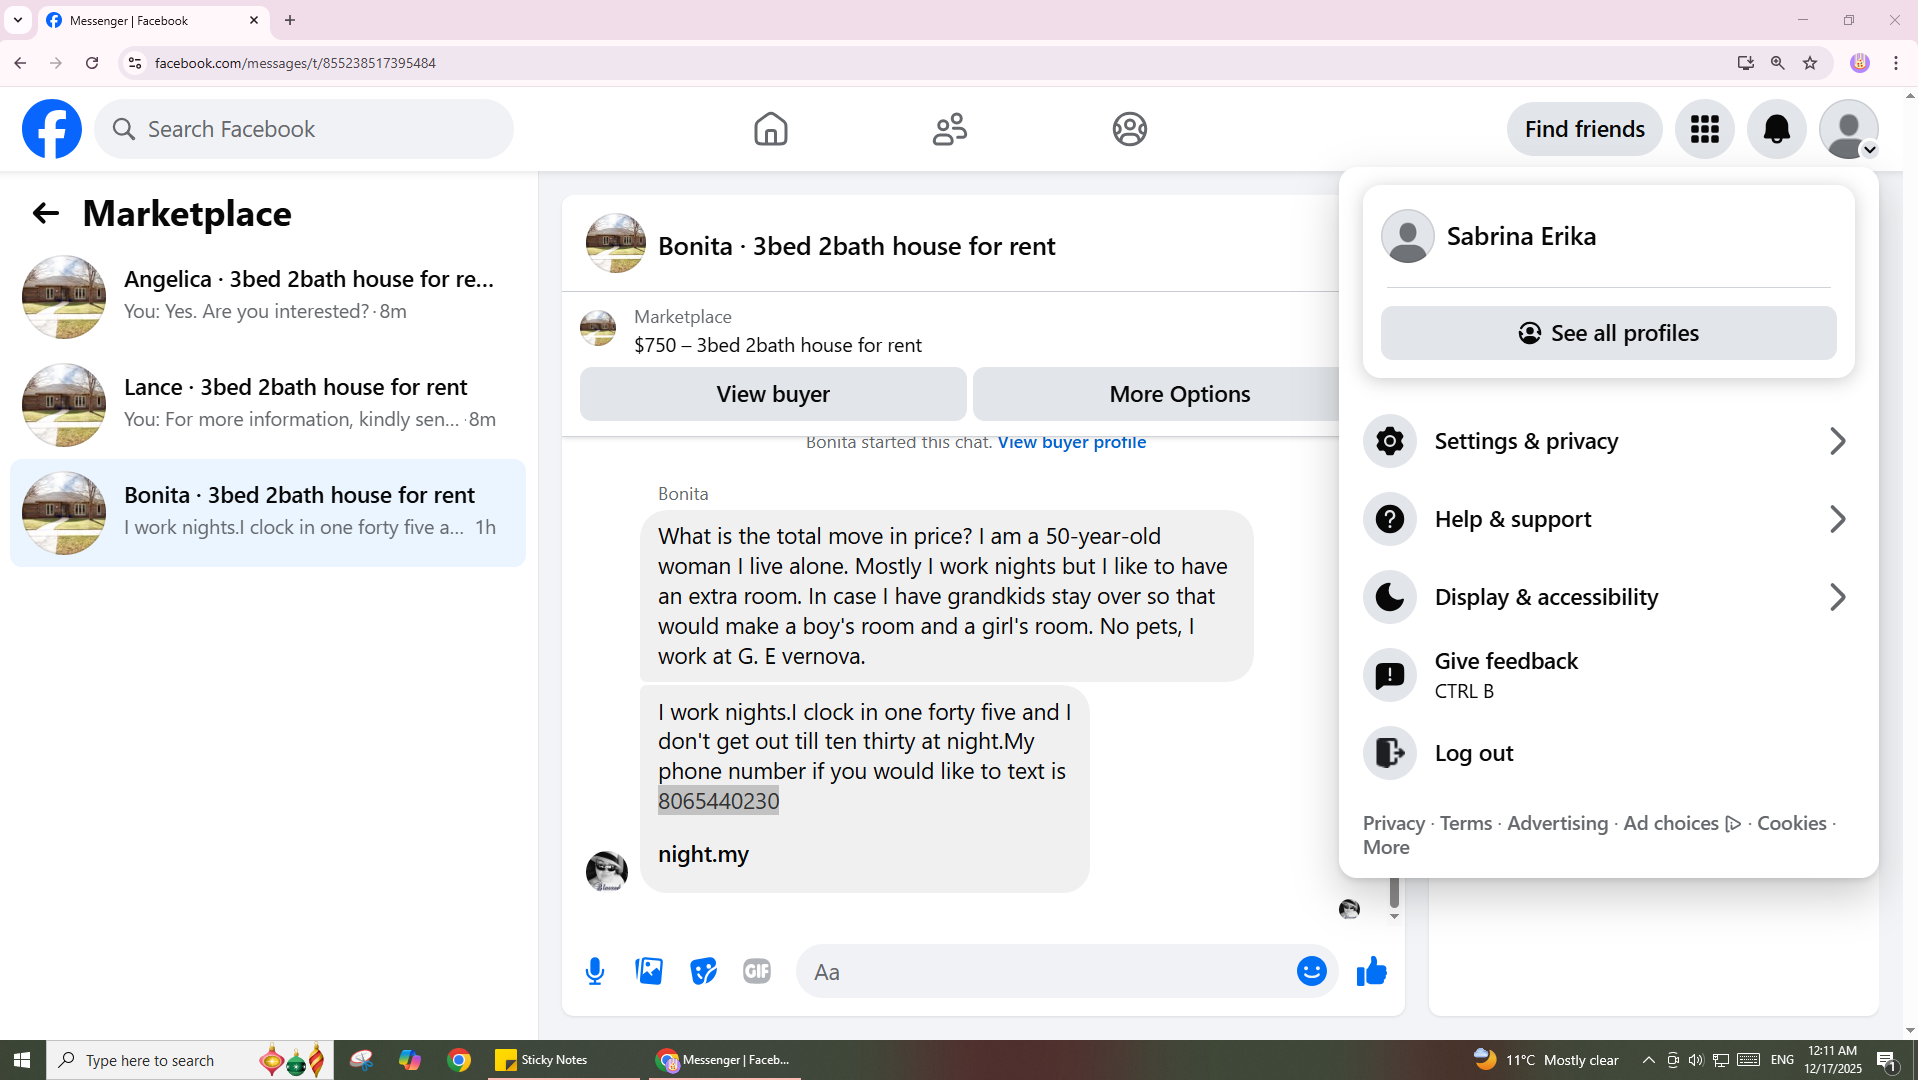1918x1080 pixels.
Task: Open the Facebook logo home link
Action: pos(52,129)
